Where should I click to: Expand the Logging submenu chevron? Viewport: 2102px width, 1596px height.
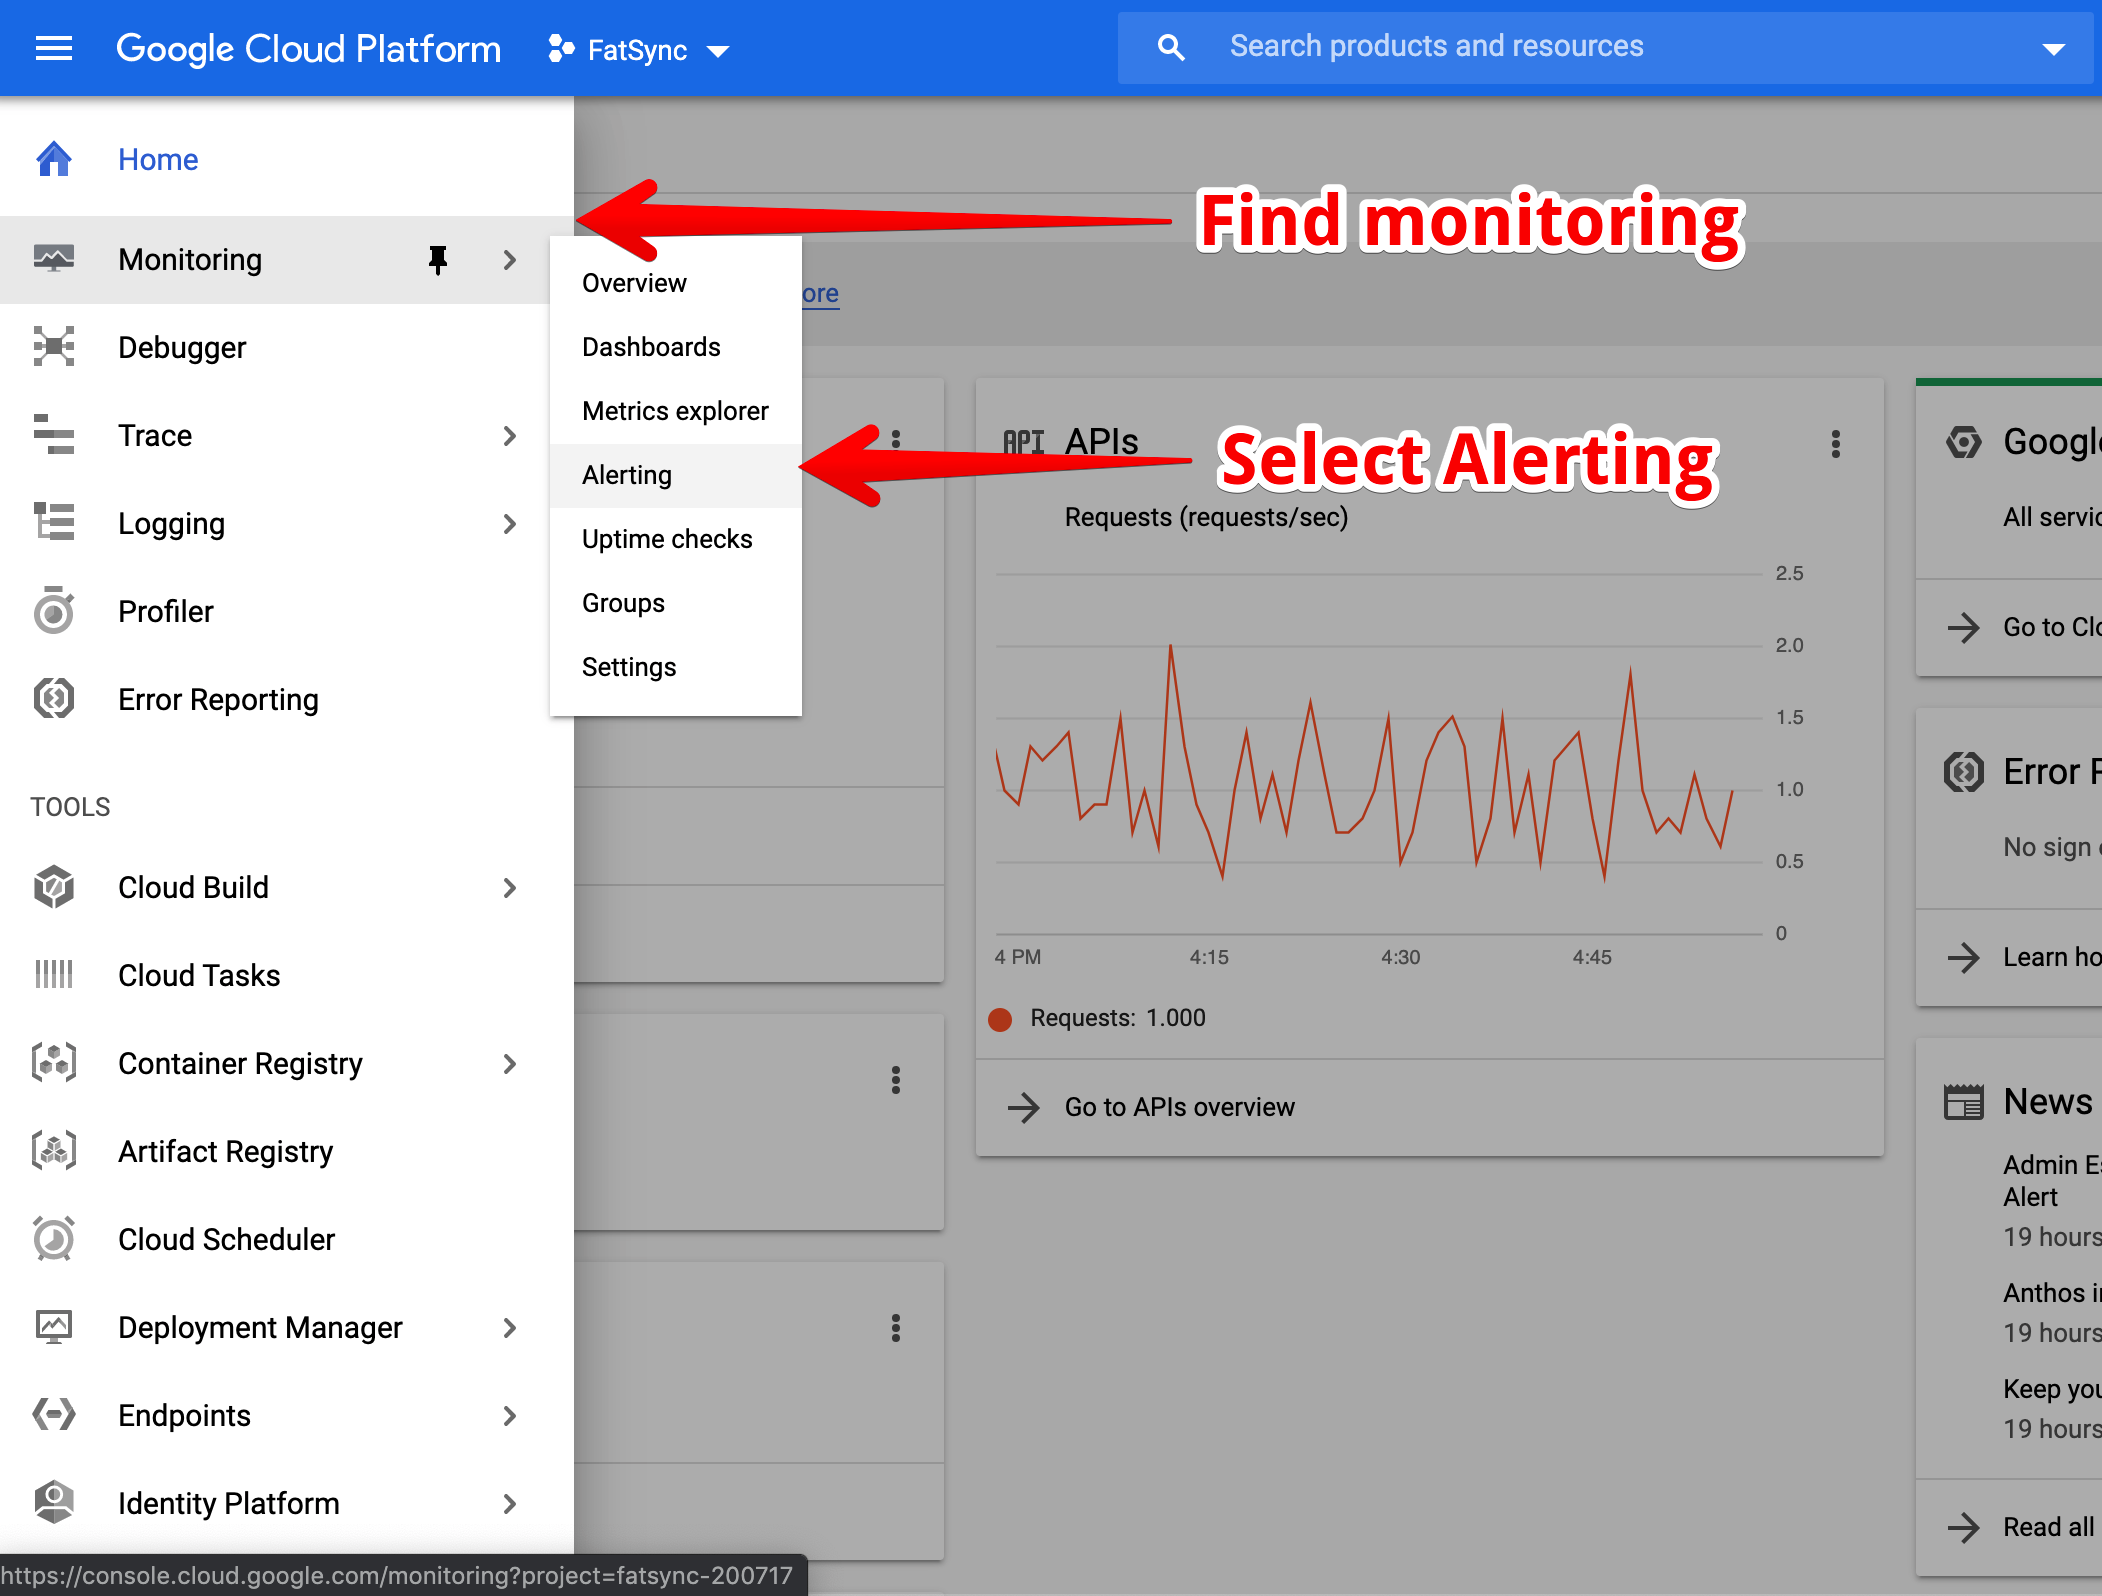510,524
